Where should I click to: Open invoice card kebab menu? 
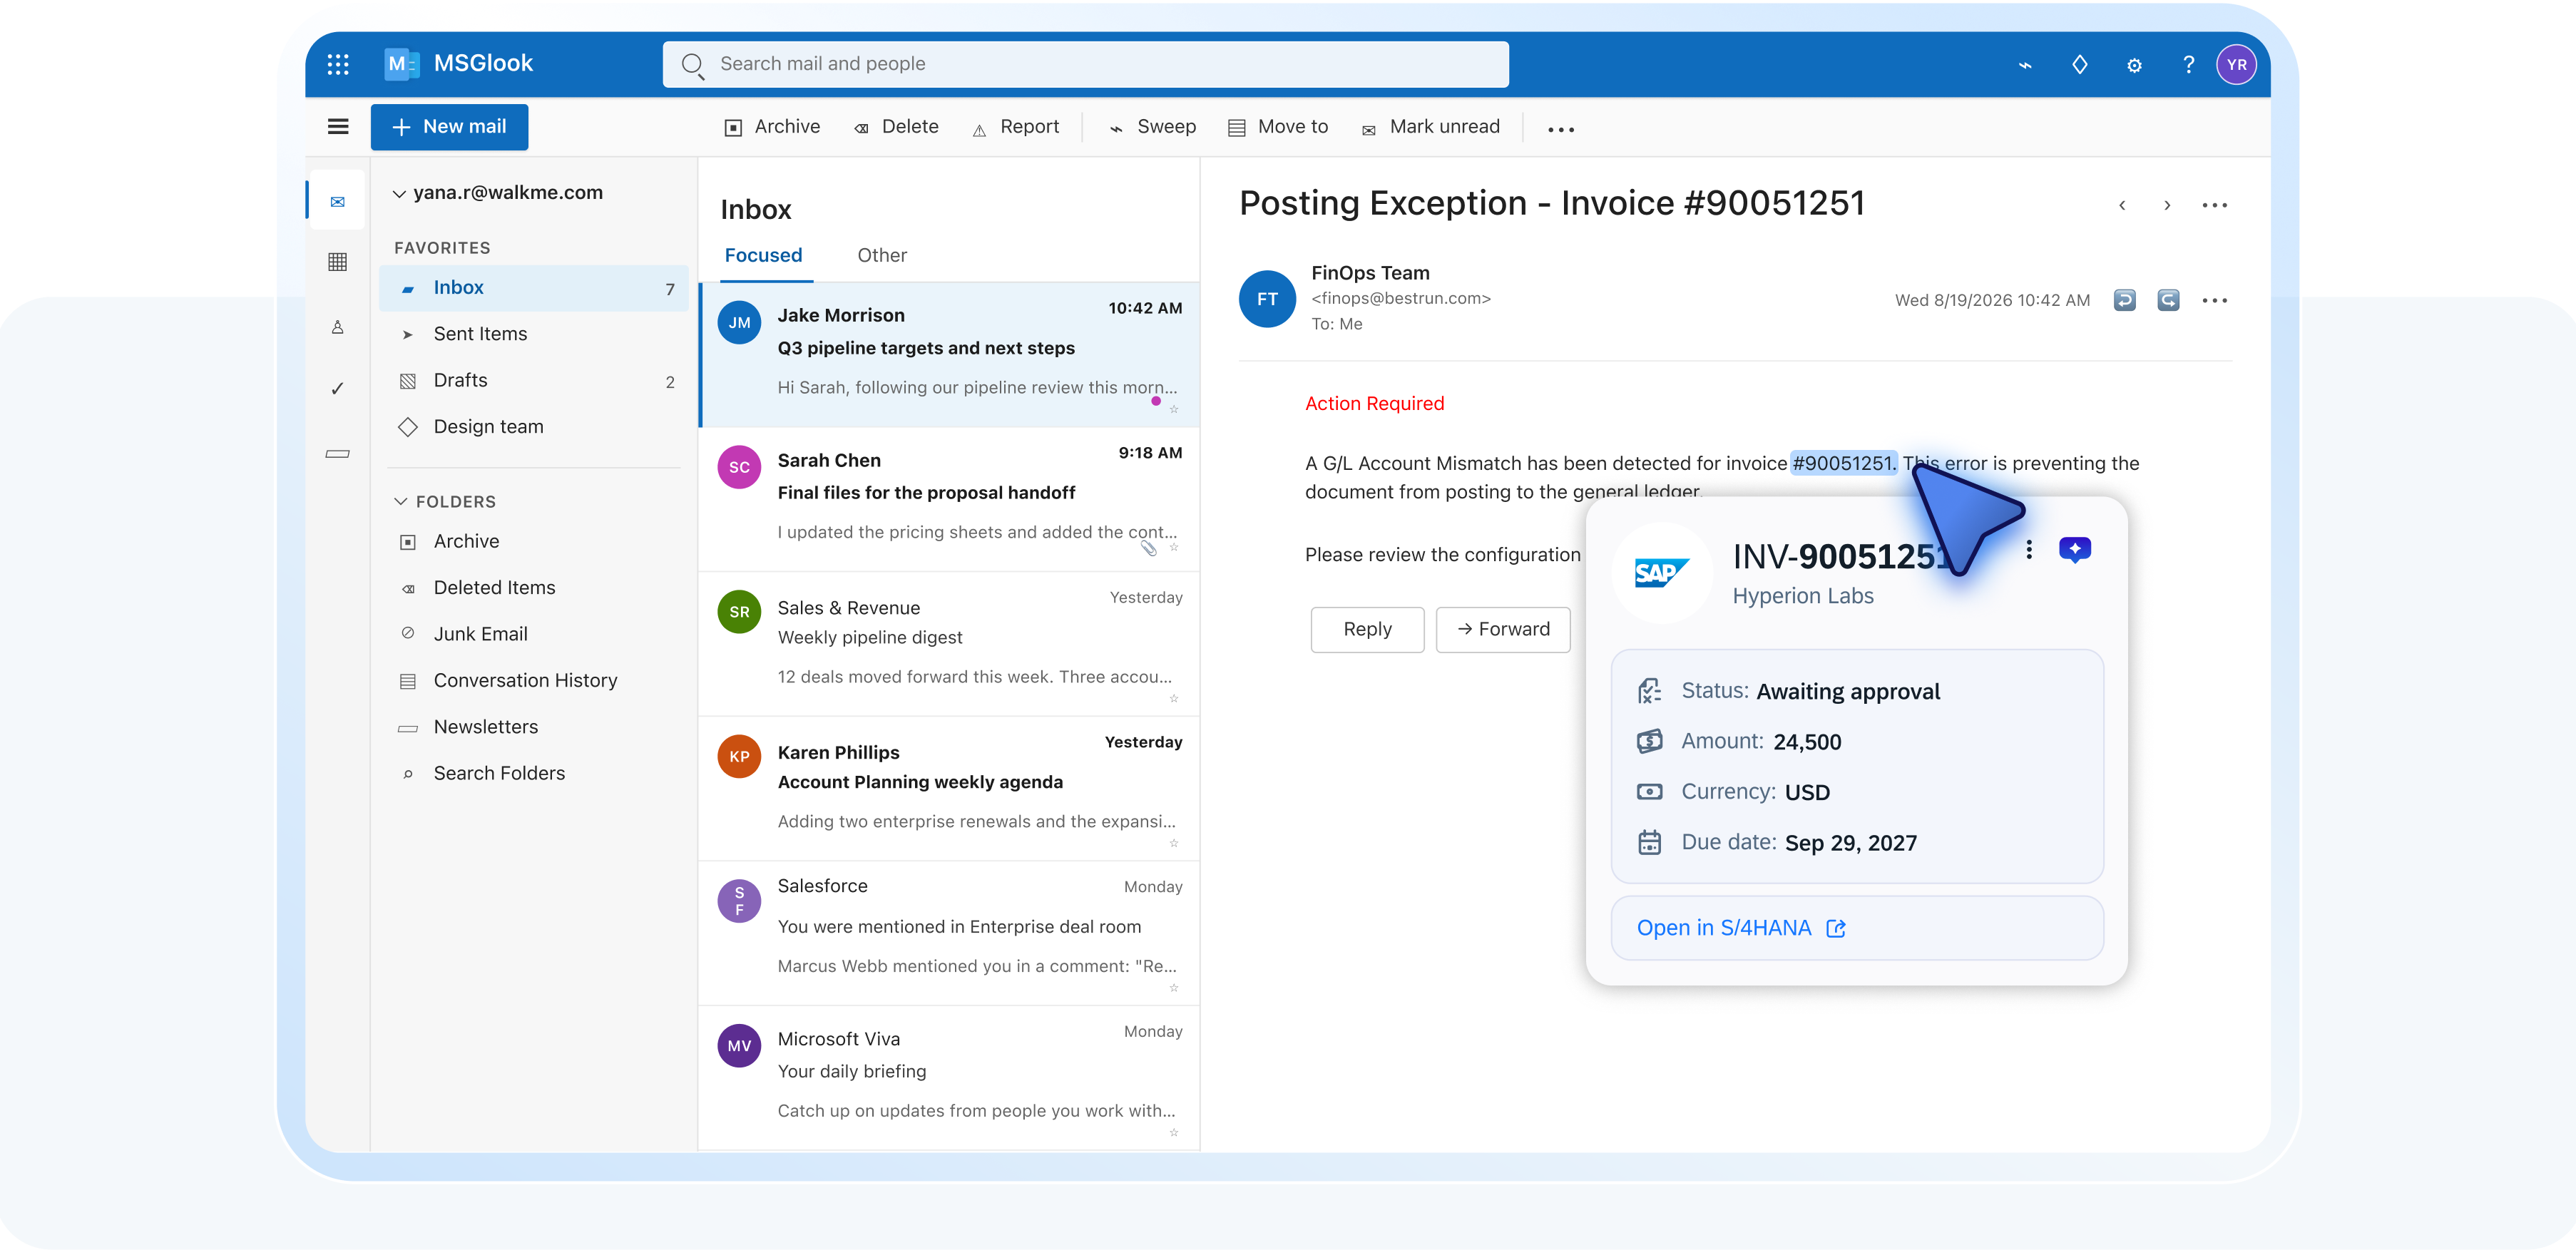pyautogui.click(x=2028, y=549)
